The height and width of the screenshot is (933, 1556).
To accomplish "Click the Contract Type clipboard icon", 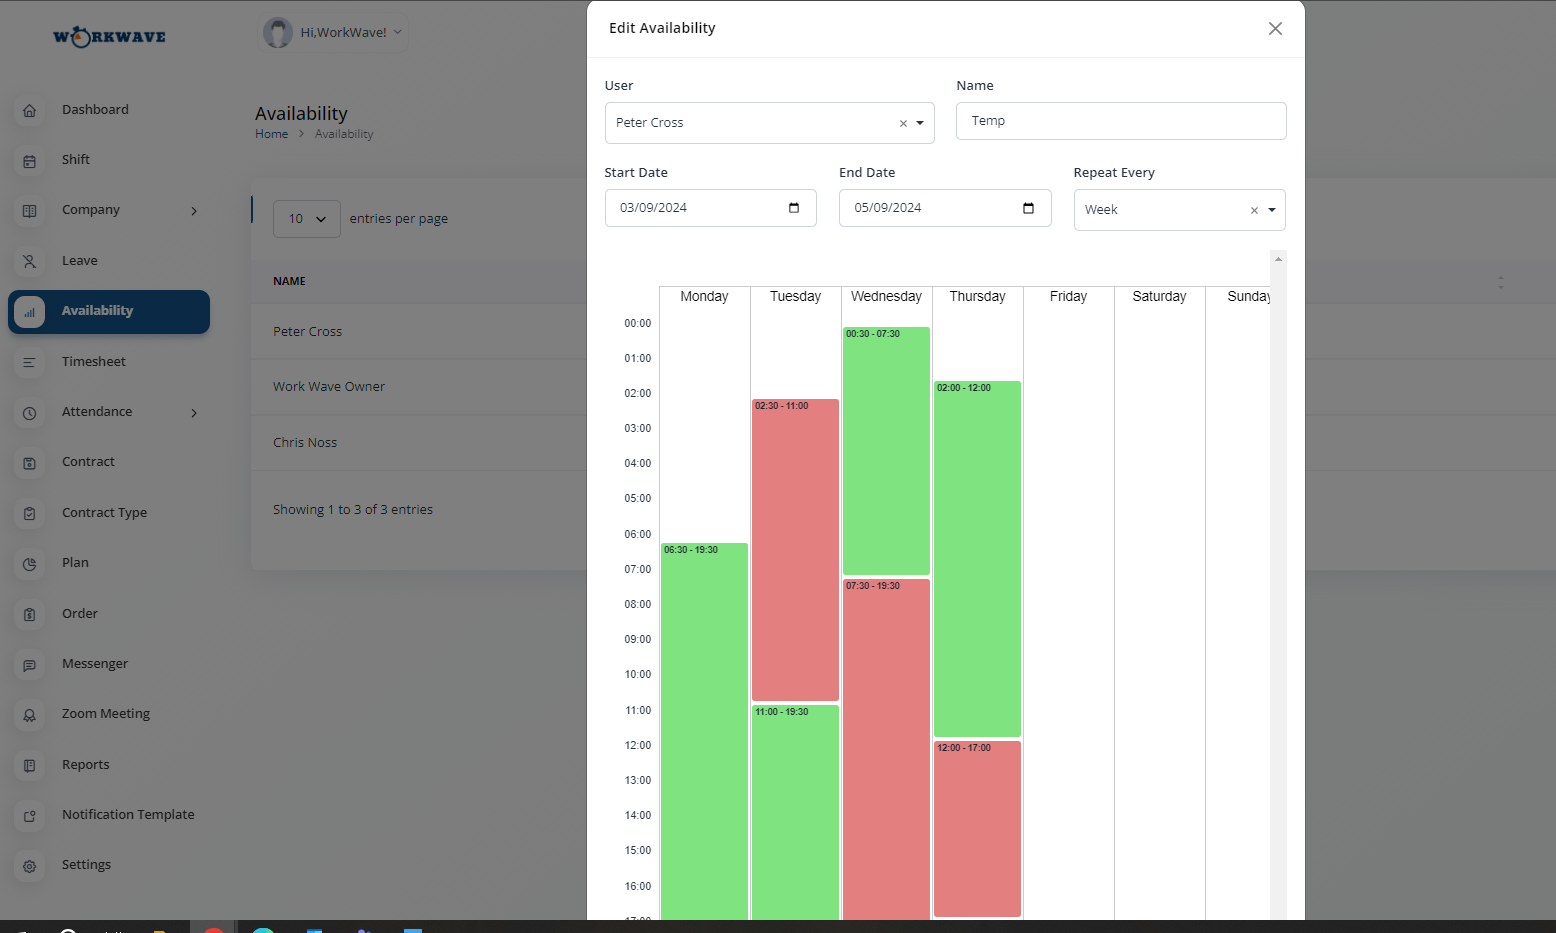I will [x=30, y=514].
